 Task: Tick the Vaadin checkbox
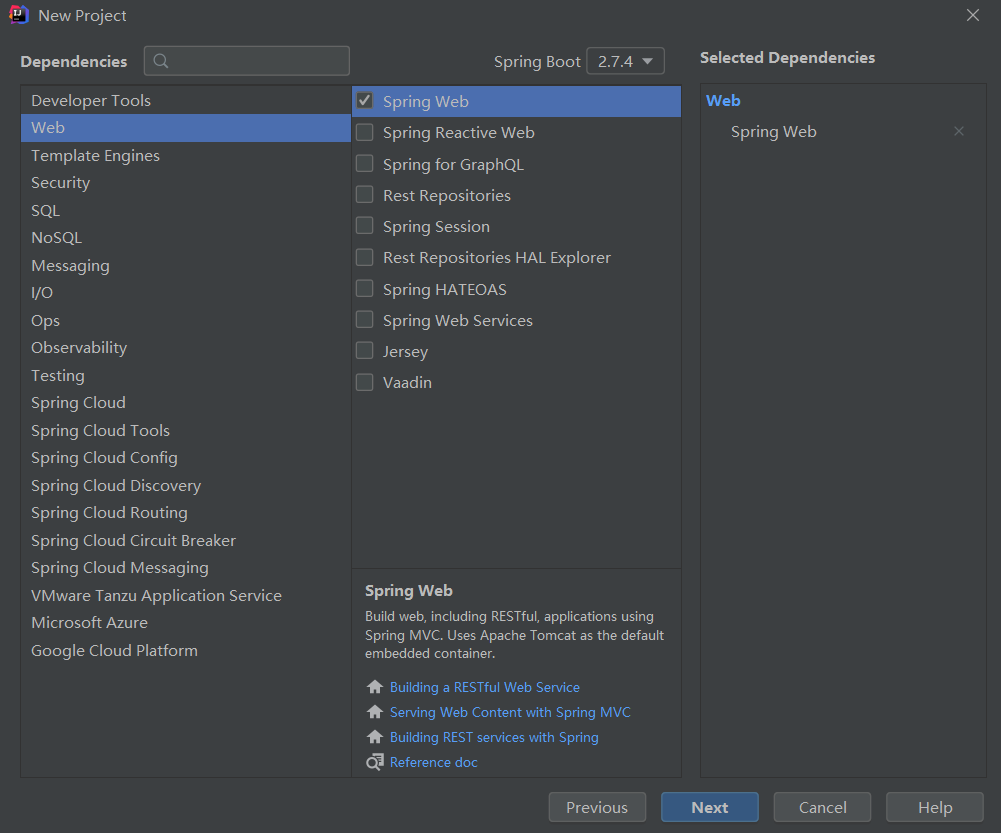tap(365, 382)
